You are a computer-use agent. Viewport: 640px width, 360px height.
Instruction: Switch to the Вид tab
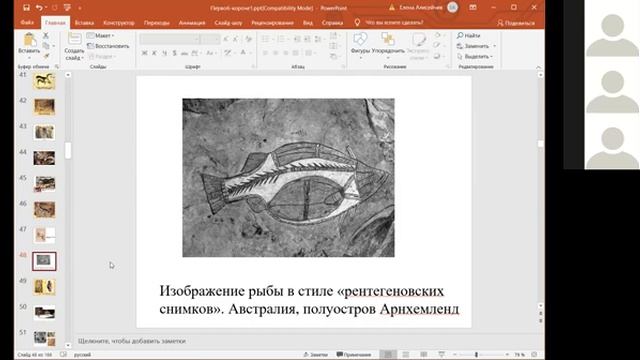click(308, 23)
